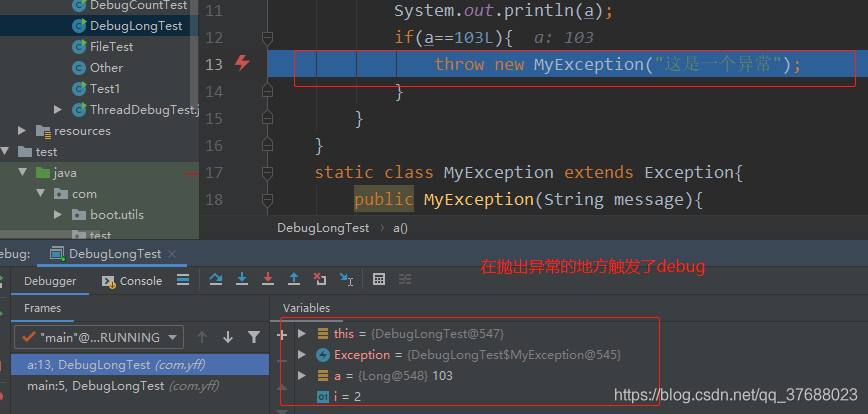Screen dimensions: 868x414
Task: Collapse the java folder arrow
Action: coord(23,173)
